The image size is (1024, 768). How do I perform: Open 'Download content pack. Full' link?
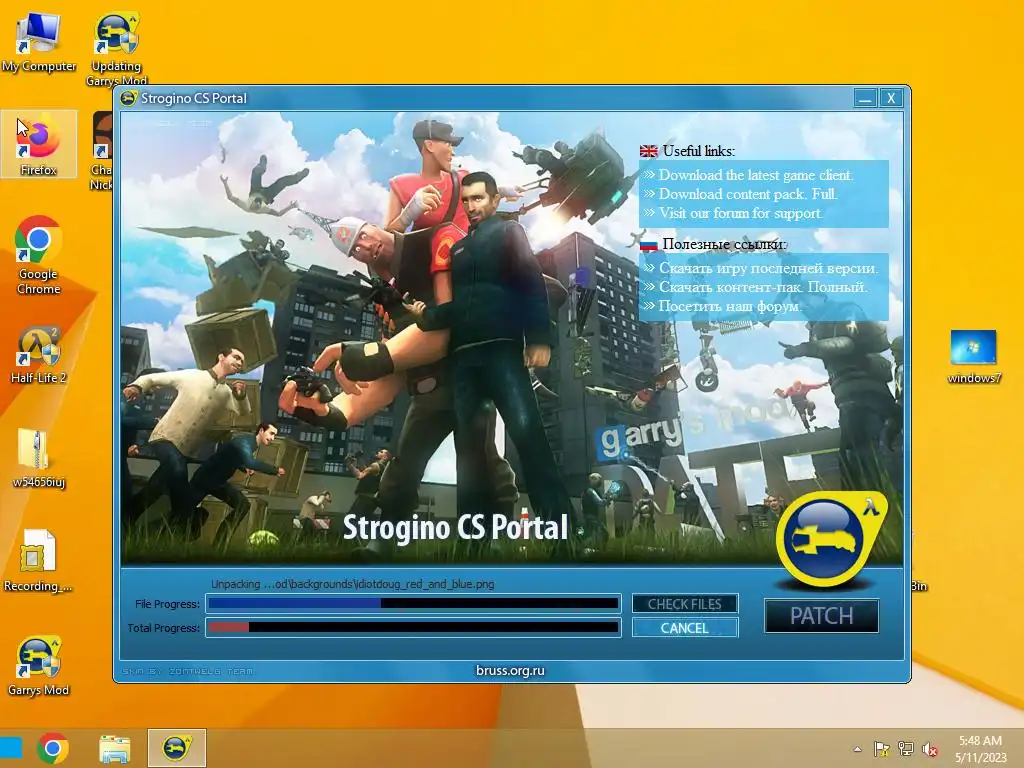pyautogui.click(x=748, y=194)
